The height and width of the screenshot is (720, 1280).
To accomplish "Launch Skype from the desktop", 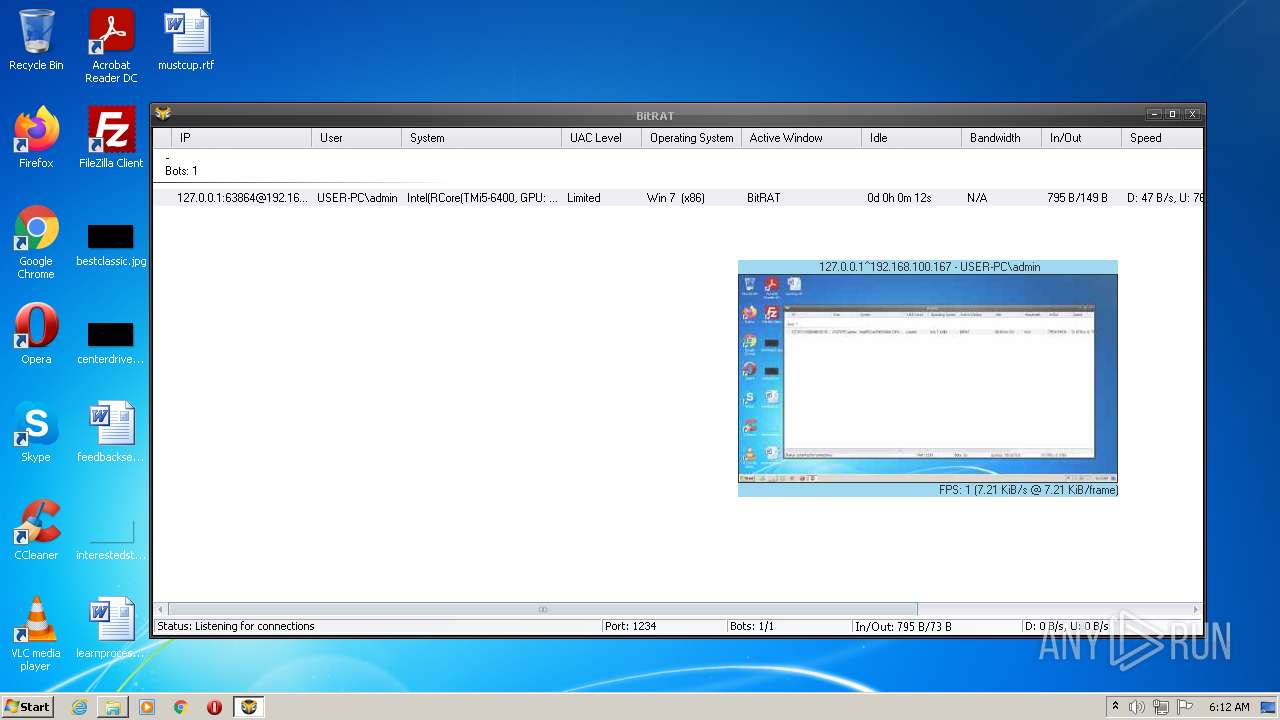I will 36,432.
